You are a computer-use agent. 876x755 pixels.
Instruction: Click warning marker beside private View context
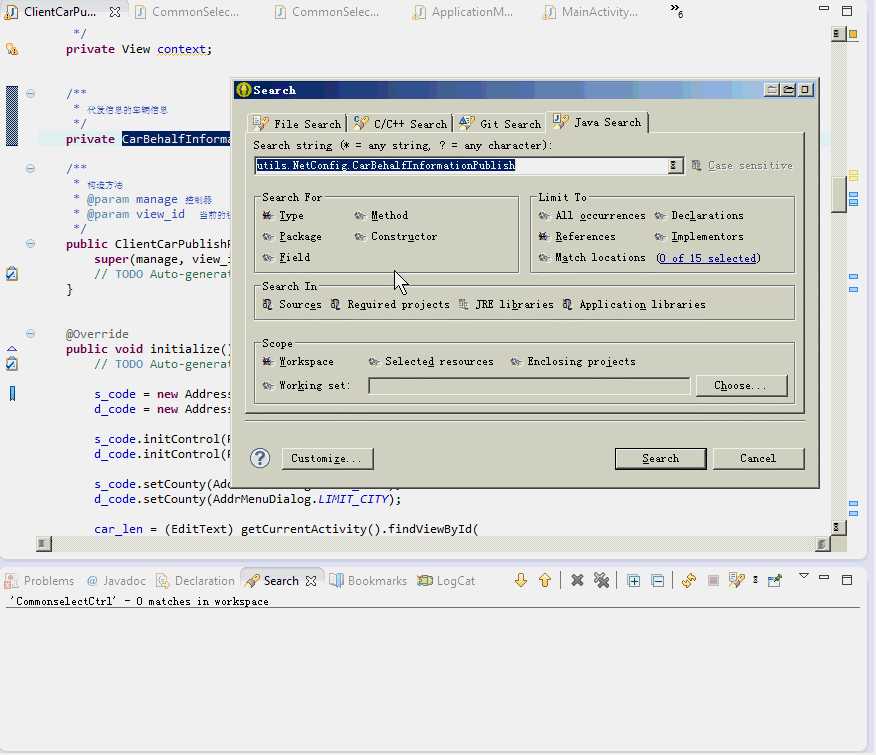[x=12, y=49]
